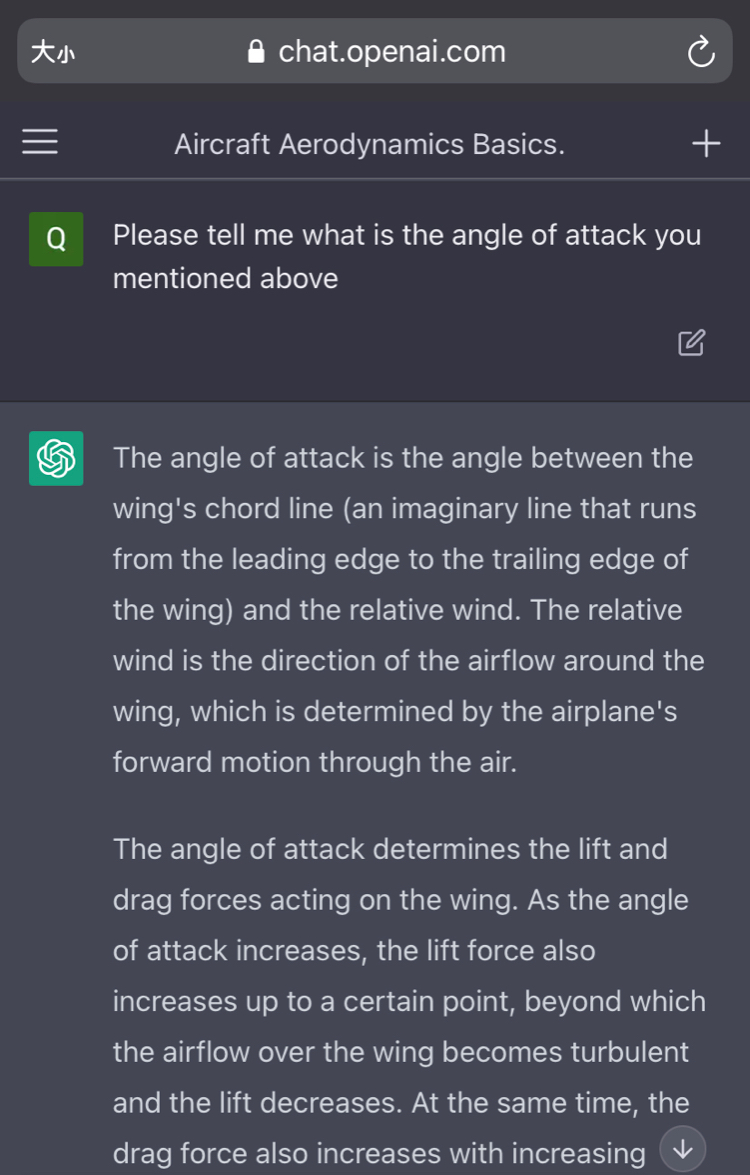Tap the line 'forward motion through the air'
The width and height of the screenshot is (750, 1175).
pos(315,762)
